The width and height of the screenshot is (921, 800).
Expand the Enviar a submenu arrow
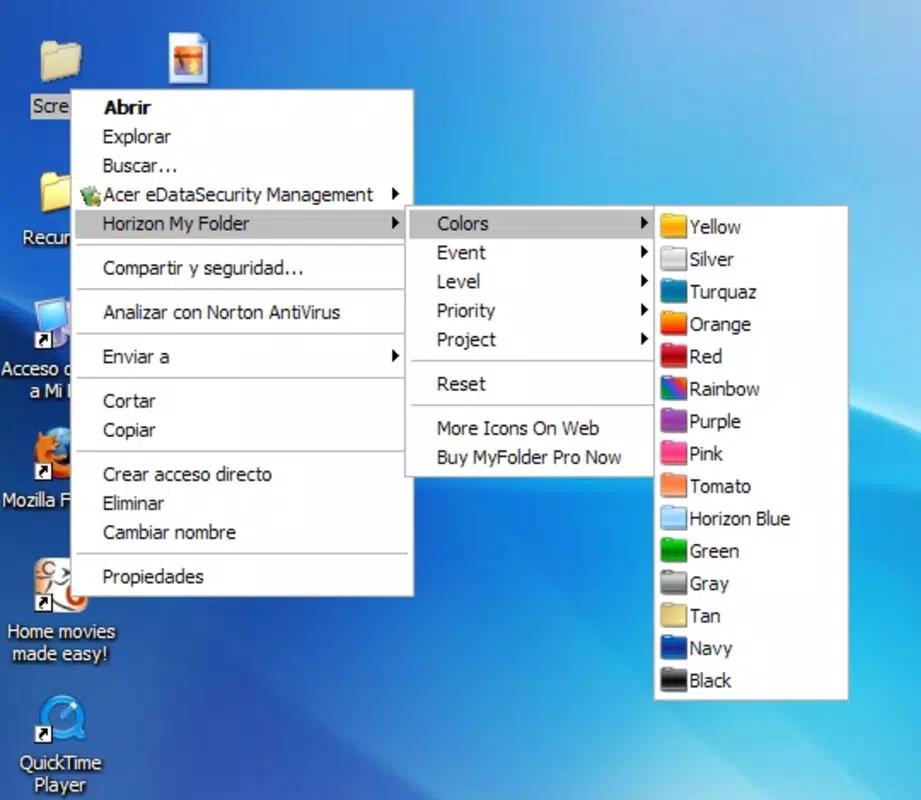coord(395,356)
